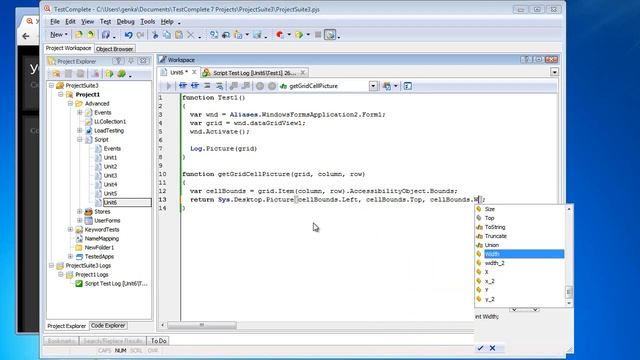The image size is (640, 360).
Task: Click the Cut scissors icon
Action: tap(155, 35)
